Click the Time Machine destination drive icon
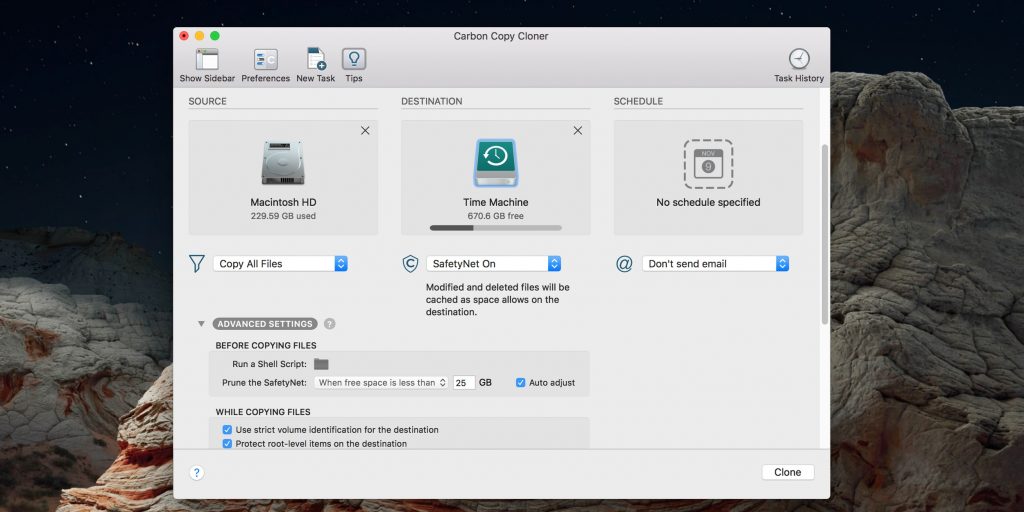 click(496, 163)
